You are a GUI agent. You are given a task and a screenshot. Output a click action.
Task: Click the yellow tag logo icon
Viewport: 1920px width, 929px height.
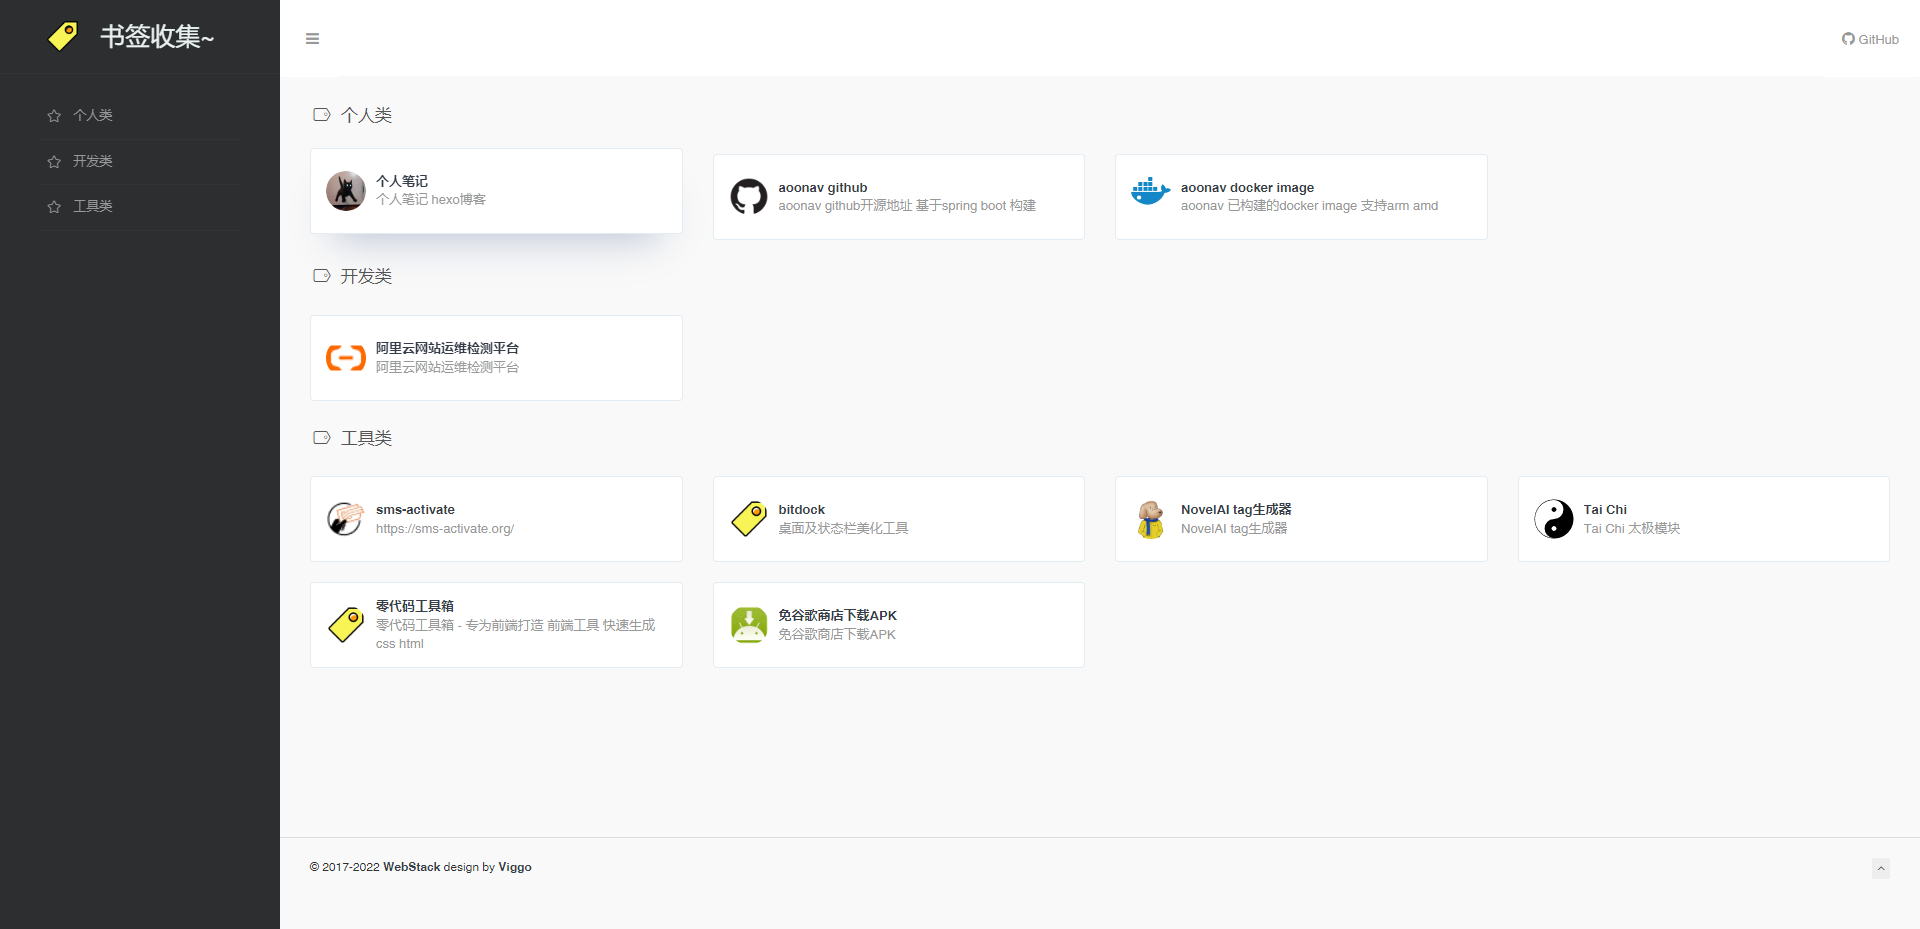(63, 37)
